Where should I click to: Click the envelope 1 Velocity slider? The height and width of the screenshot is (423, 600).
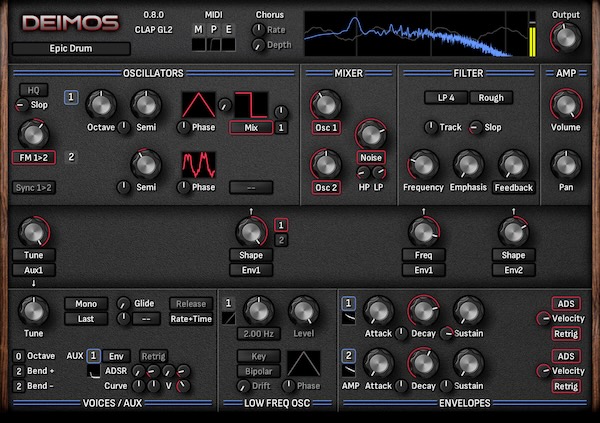[543, 318]
